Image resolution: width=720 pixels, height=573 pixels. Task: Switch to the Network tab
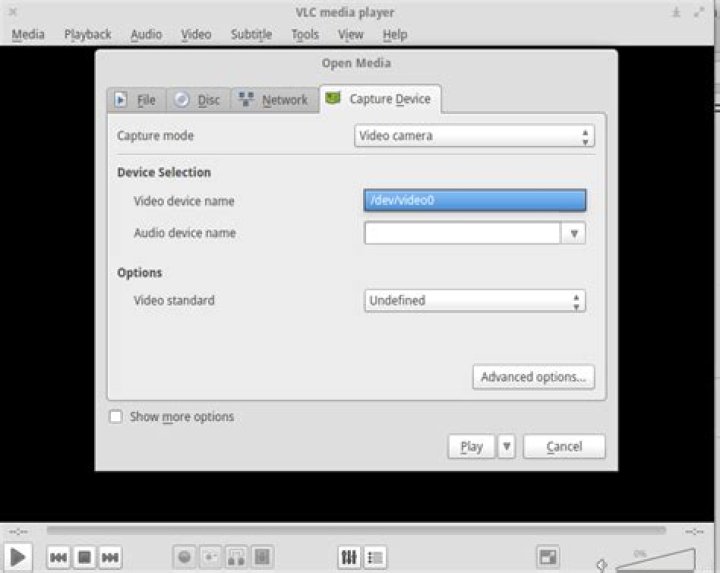(x=275, y=100)
